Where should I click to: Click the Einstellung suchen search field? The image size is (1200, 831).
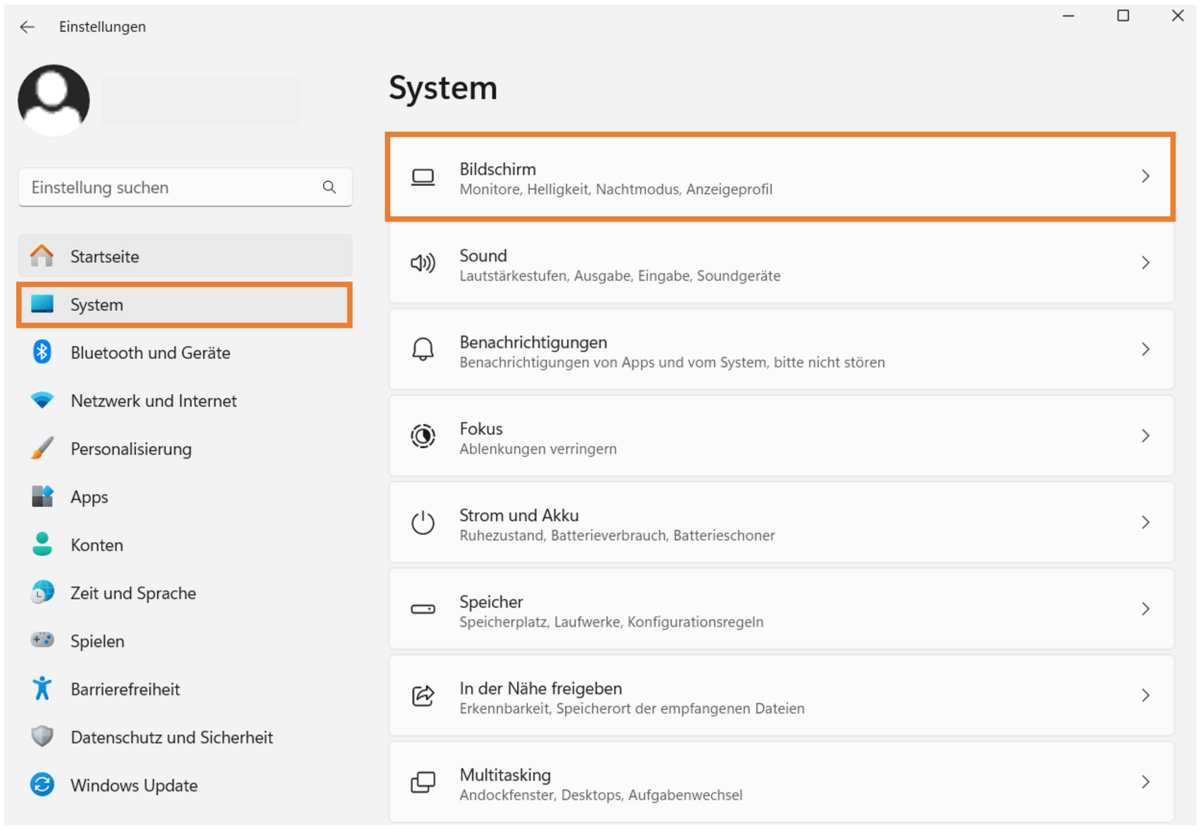pyautogui.click(x=185, y=187)
